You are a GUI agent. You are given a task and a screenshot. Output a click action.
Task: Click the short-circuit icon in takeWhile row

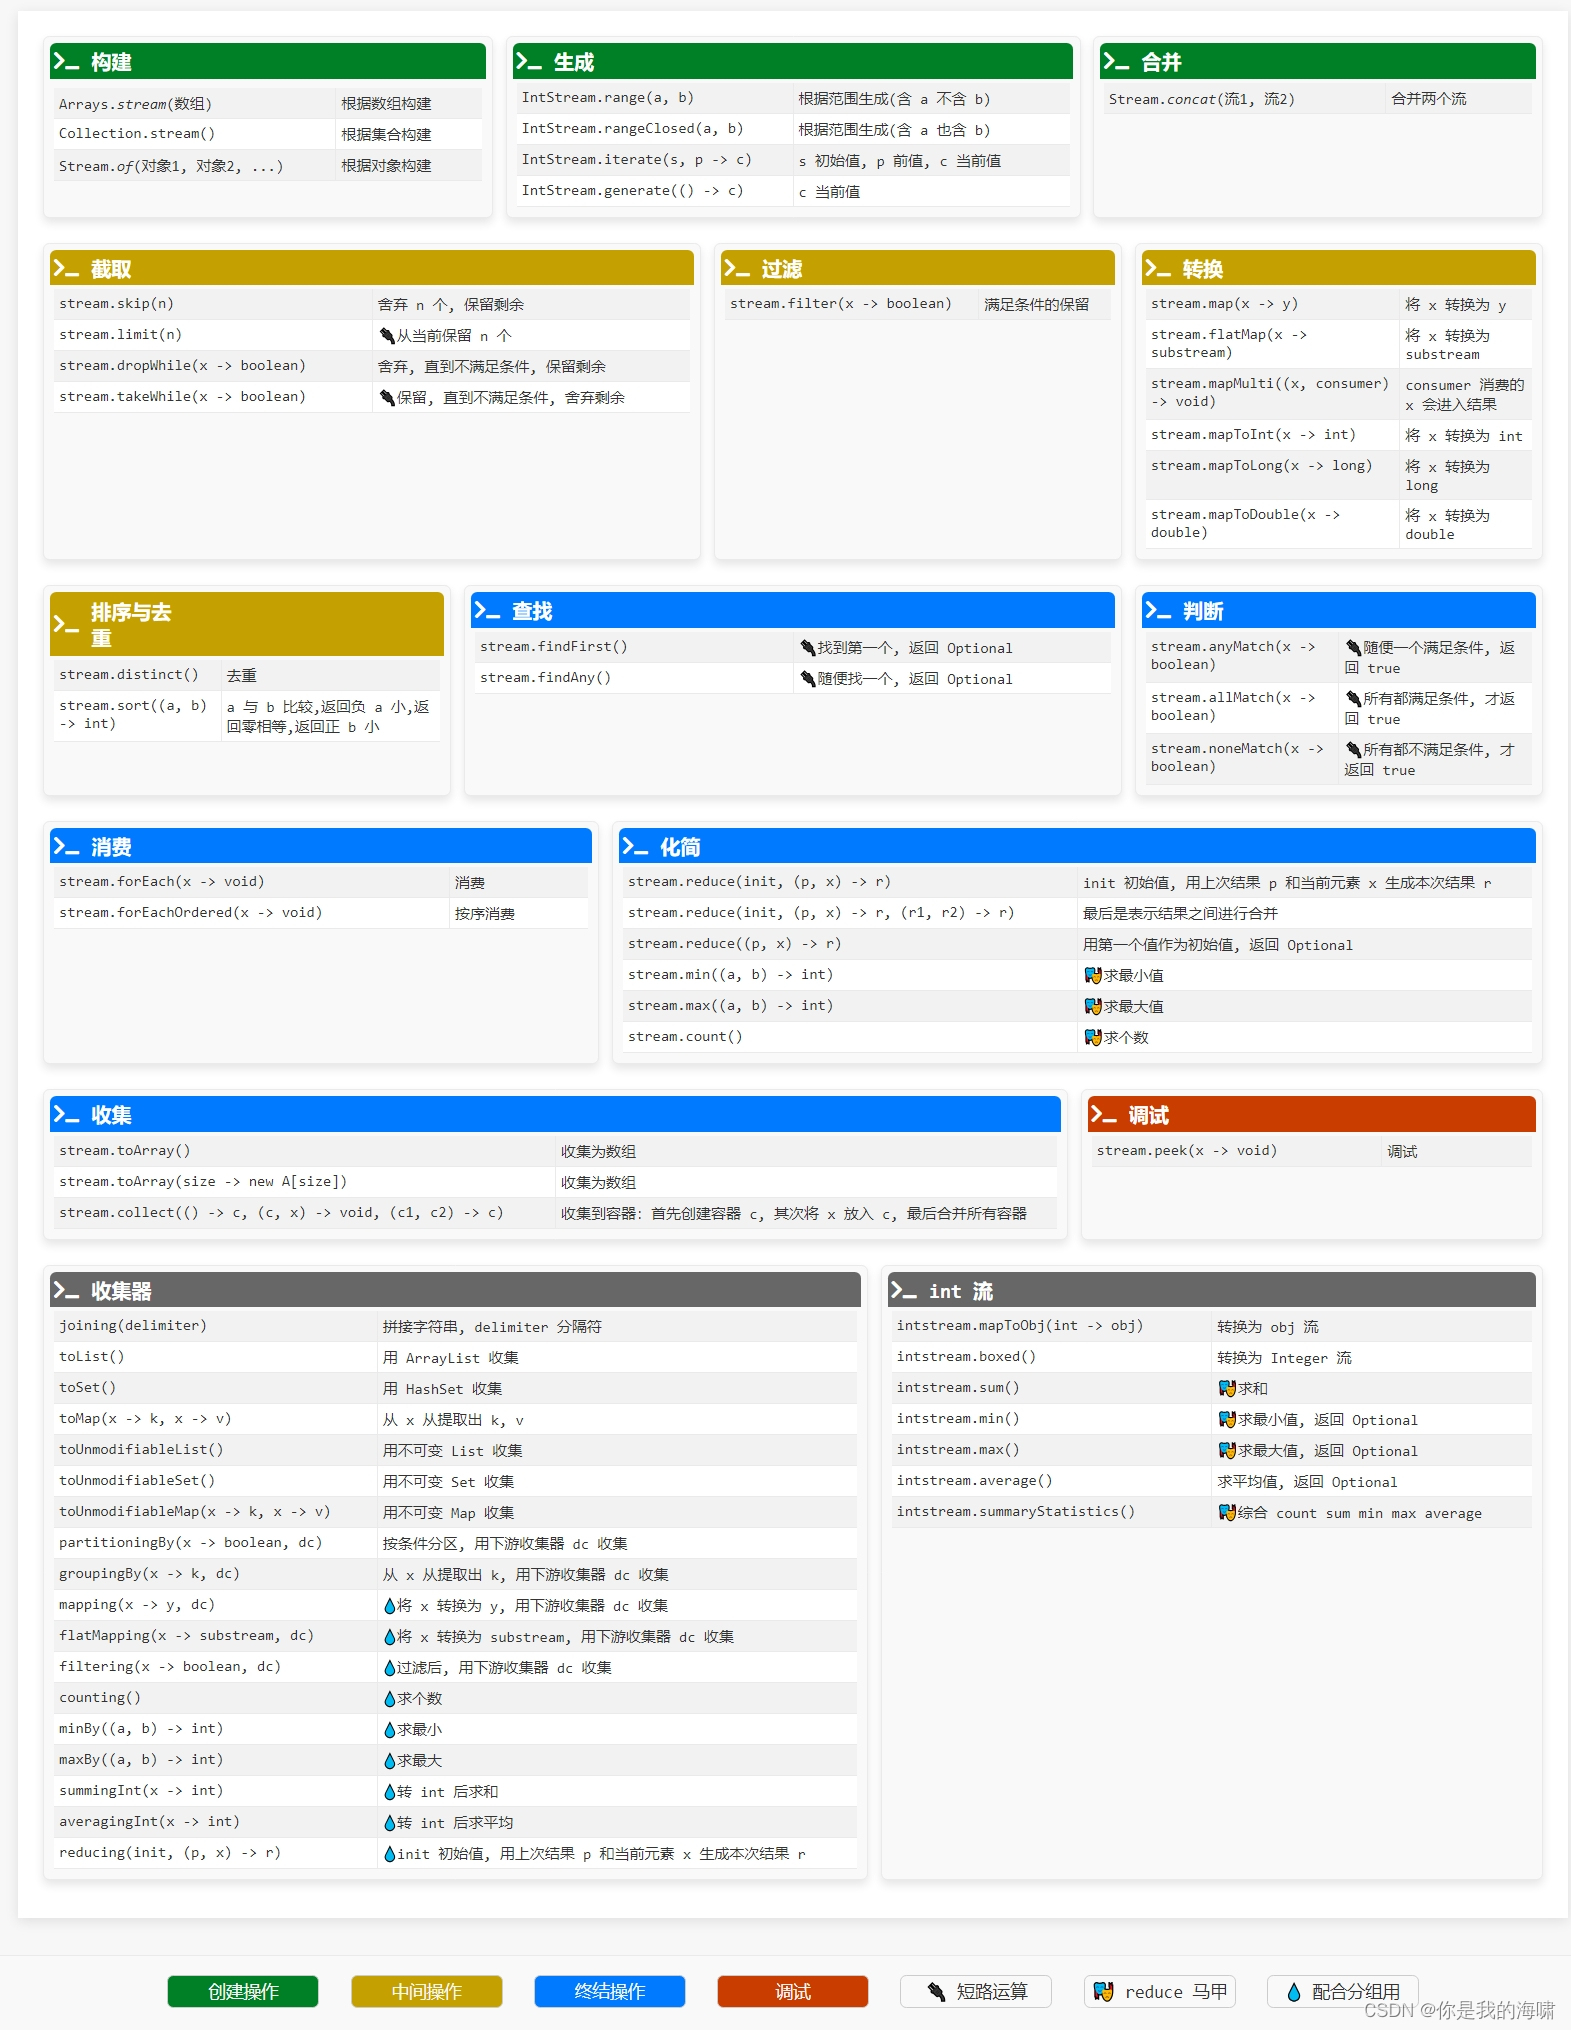click(387, 398)
